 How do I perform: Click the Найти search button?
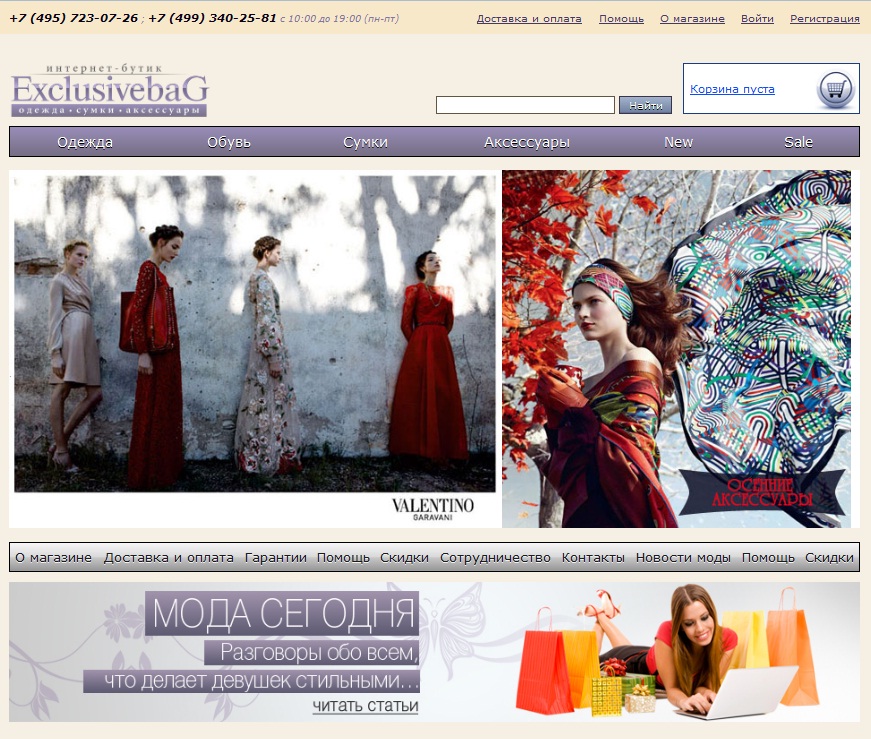645,105
